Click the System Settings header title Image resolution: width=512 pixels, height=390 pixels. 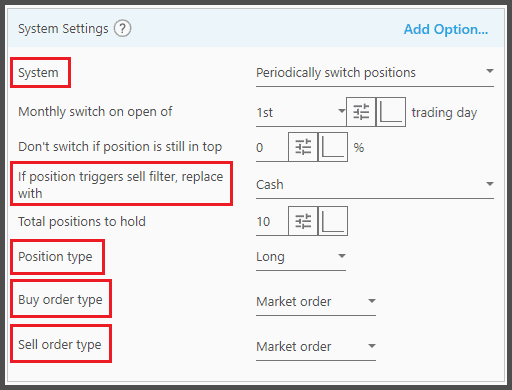[63, 29]
